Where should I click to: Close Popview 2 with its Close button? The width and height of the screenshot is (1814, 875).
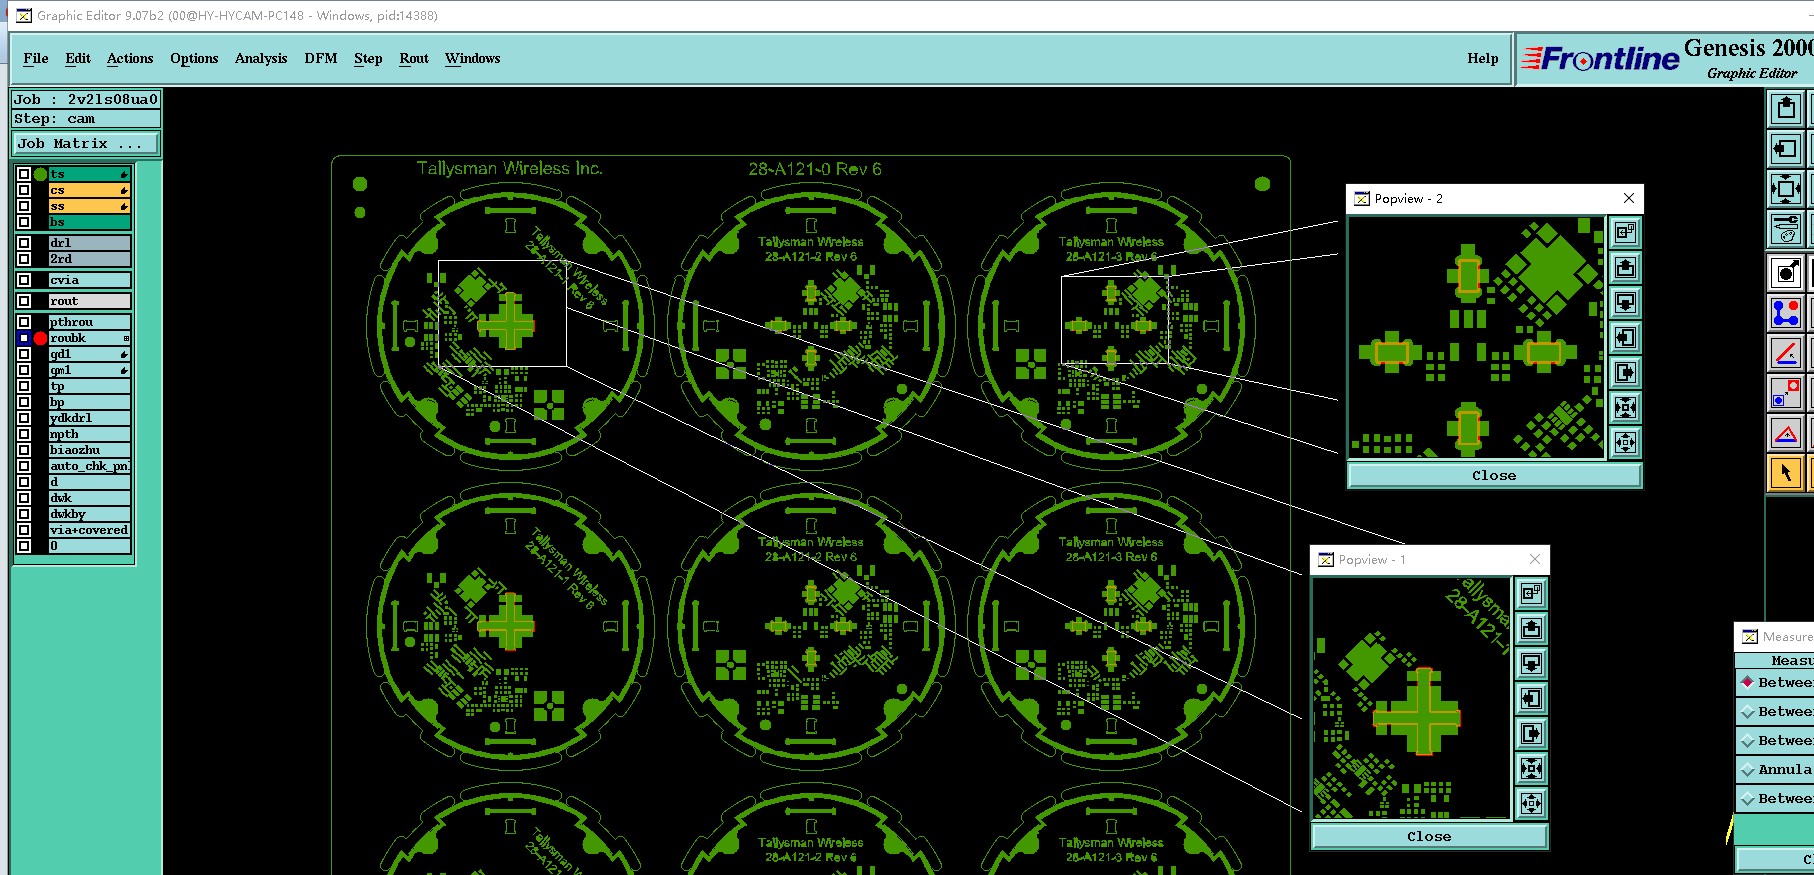tap(1494, 476)
